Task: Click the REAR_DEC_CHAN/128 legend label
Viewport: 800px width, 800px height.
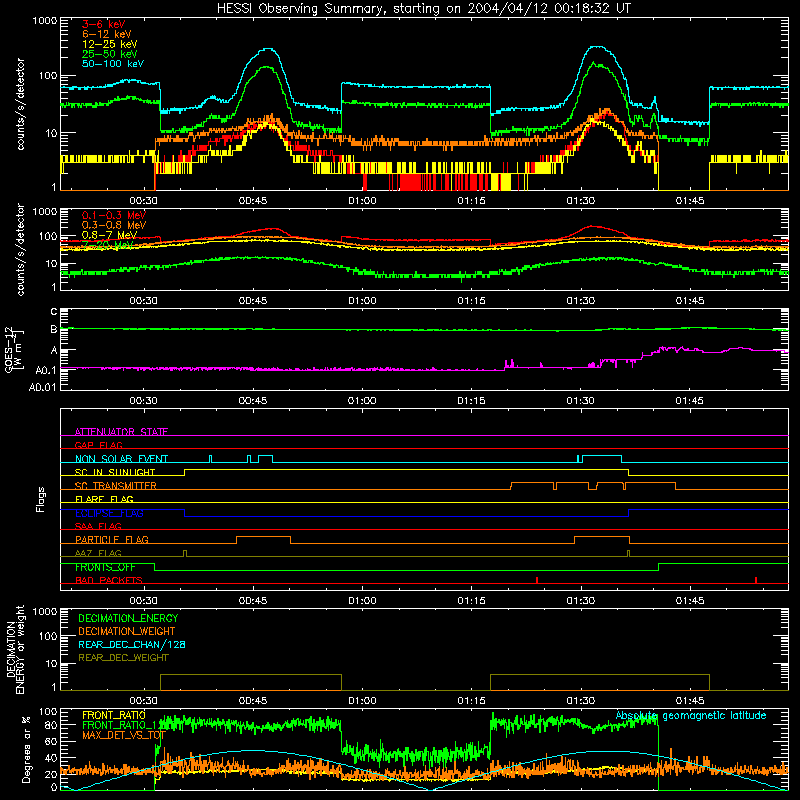Action: point(132,644)
